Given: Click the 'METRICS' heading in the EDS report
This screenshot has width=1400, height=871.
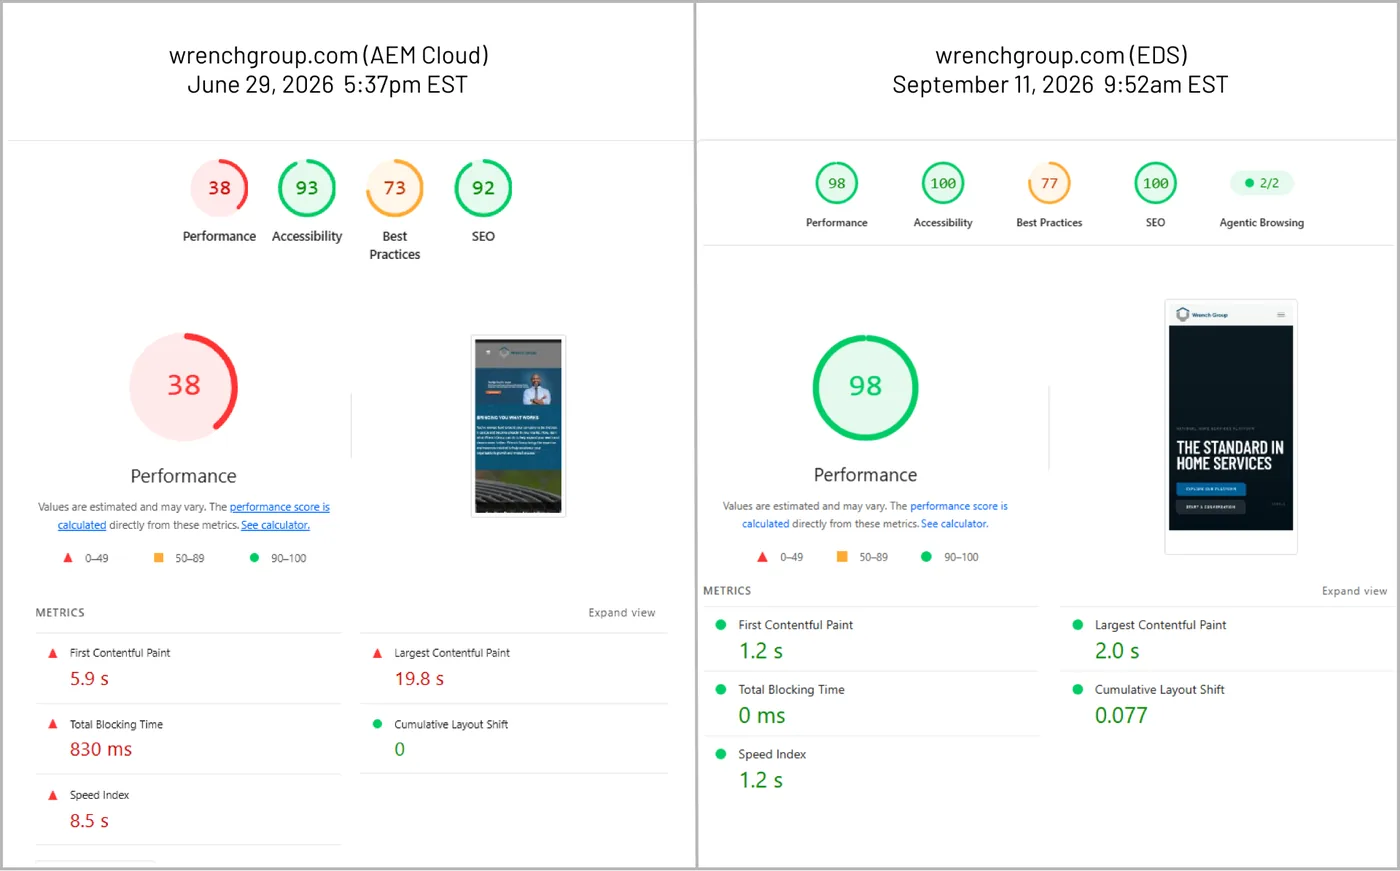Looking at the screenshot, I should click(727, 591).
